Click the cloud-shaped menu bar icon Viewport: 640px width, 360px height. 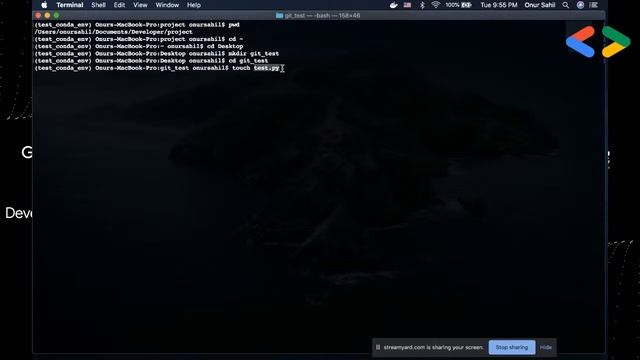tap(393, 5)
